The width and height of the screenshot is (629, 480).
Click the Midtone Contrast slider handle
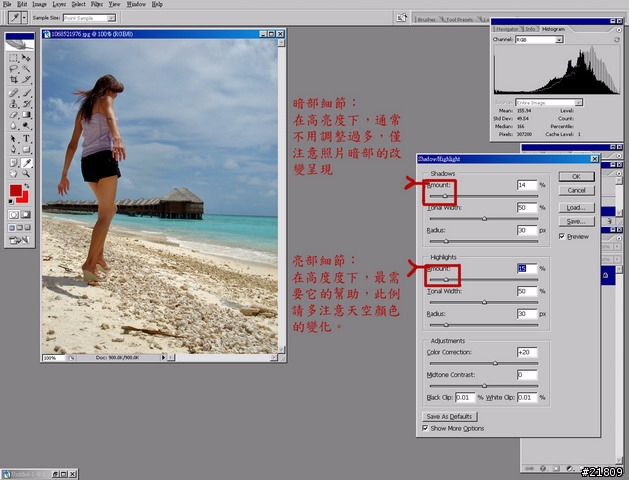coord(484,385)
